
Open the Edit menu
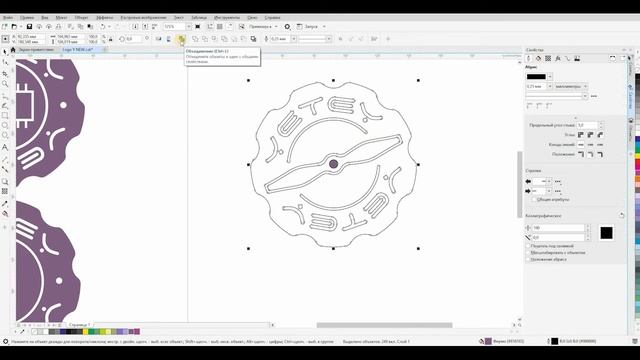tap(27, 18)
